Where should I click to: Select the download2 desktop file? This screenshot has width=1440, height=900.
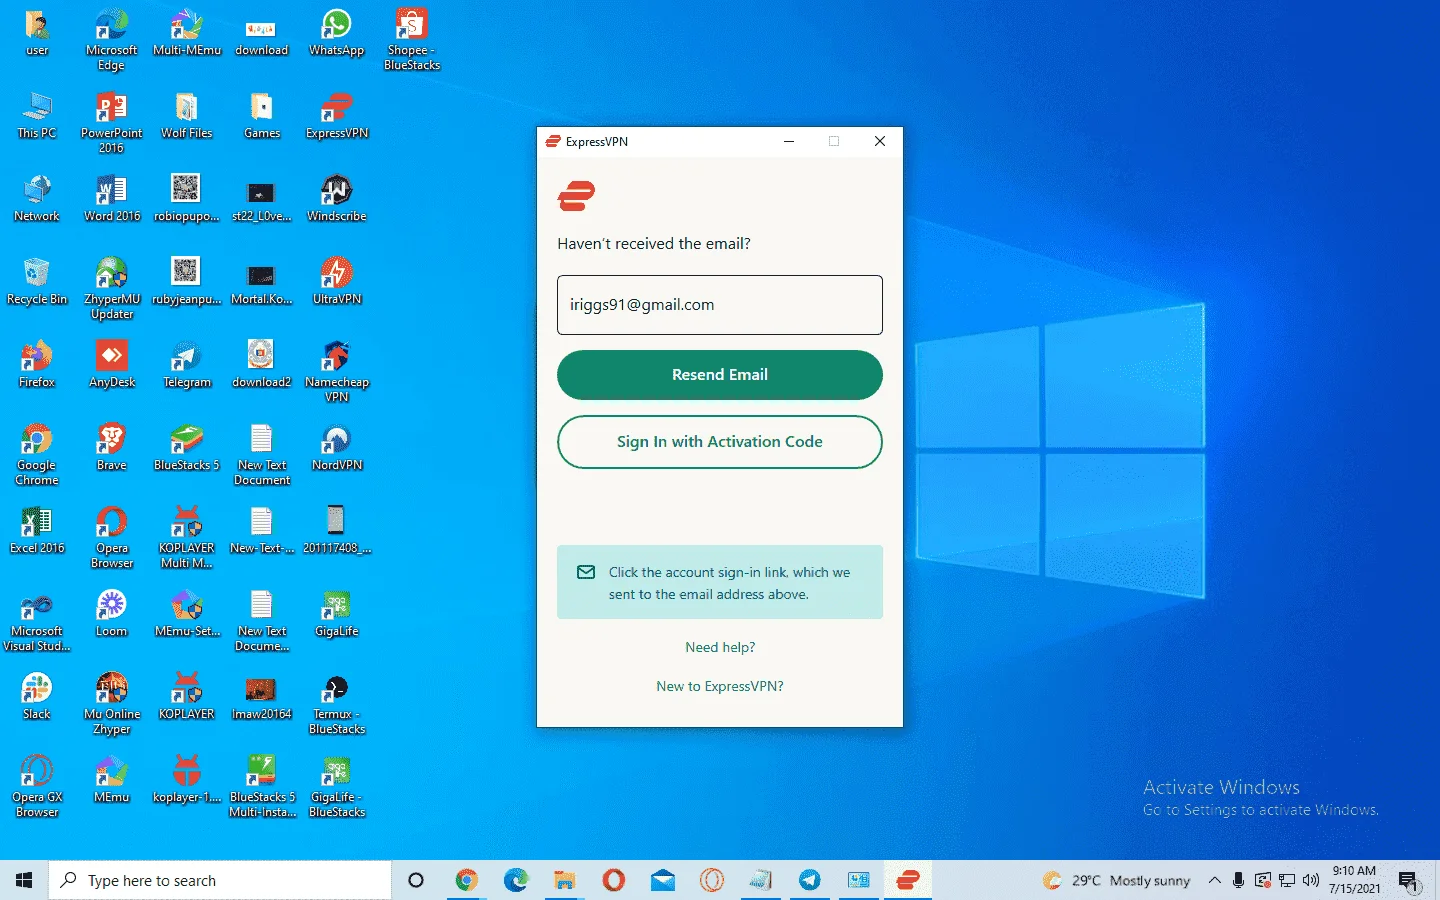[x=262, y=364]
